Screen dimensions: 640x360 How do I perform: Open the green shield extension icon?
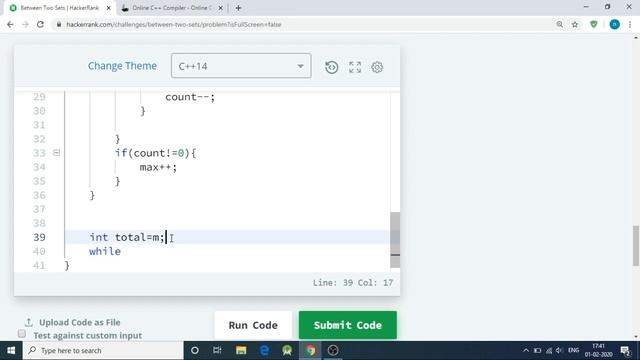(x=594, y=24)
